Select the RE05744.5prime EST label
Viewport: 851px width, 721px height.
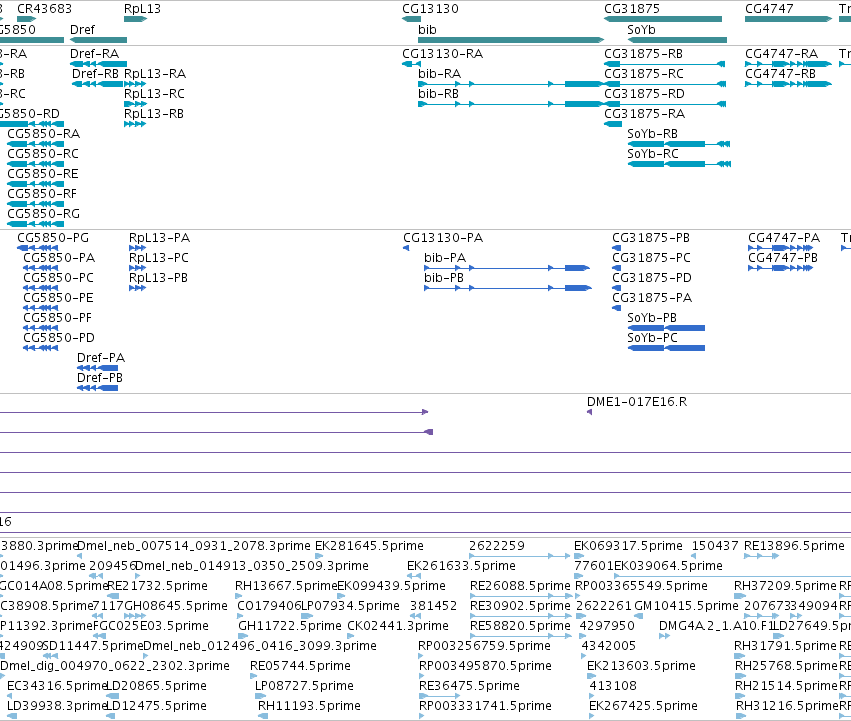(x=300, y=666)
